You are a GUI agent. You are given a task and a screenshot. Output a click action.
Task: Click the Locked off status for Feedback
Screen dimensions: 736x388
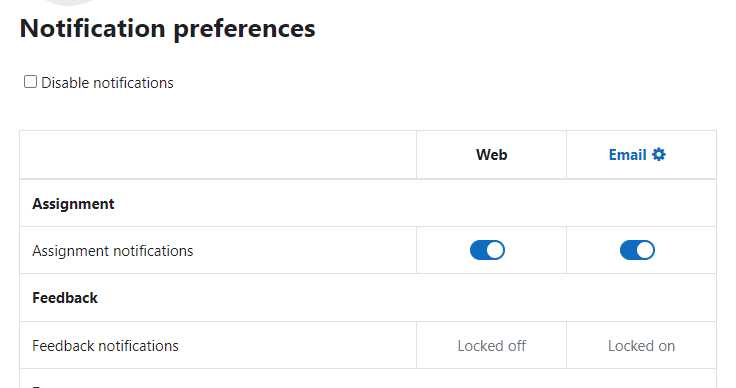pos(491,346)
